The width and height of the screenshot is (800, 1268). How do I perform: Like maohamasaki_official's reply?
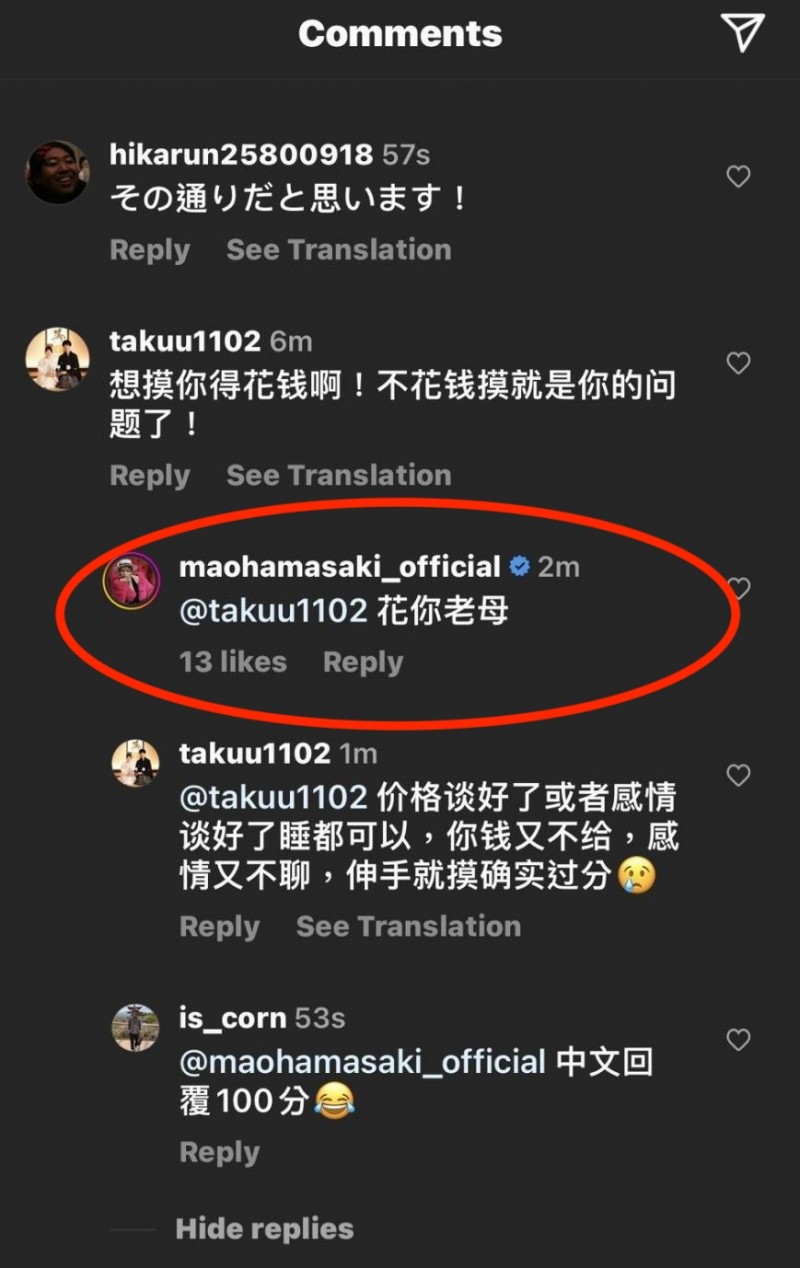[x=738, y=590]
